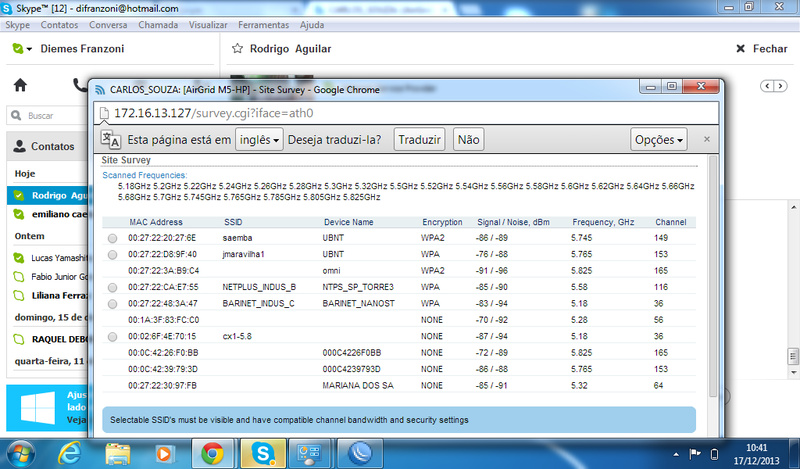Click the Windows ad banner in Skype
Image resolution: width=800 pixels, height=469 pixels.
click(47, 408)
